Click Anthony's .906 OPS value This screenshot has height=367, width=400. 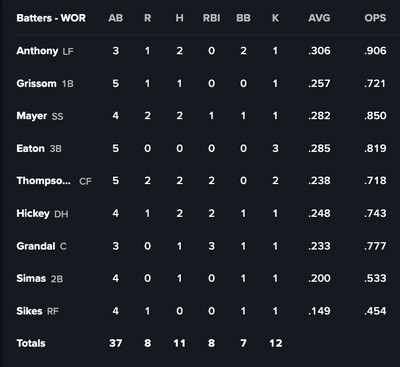tap(375, 51)
